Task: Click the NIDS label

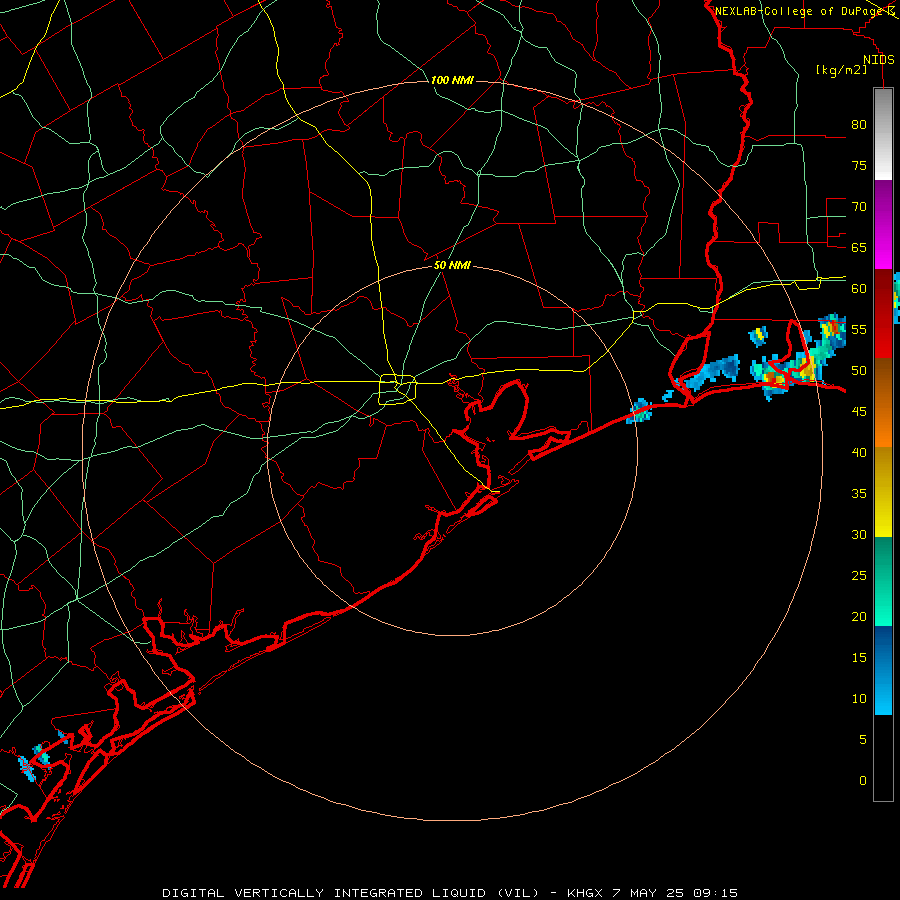Action: click(879, 60)
